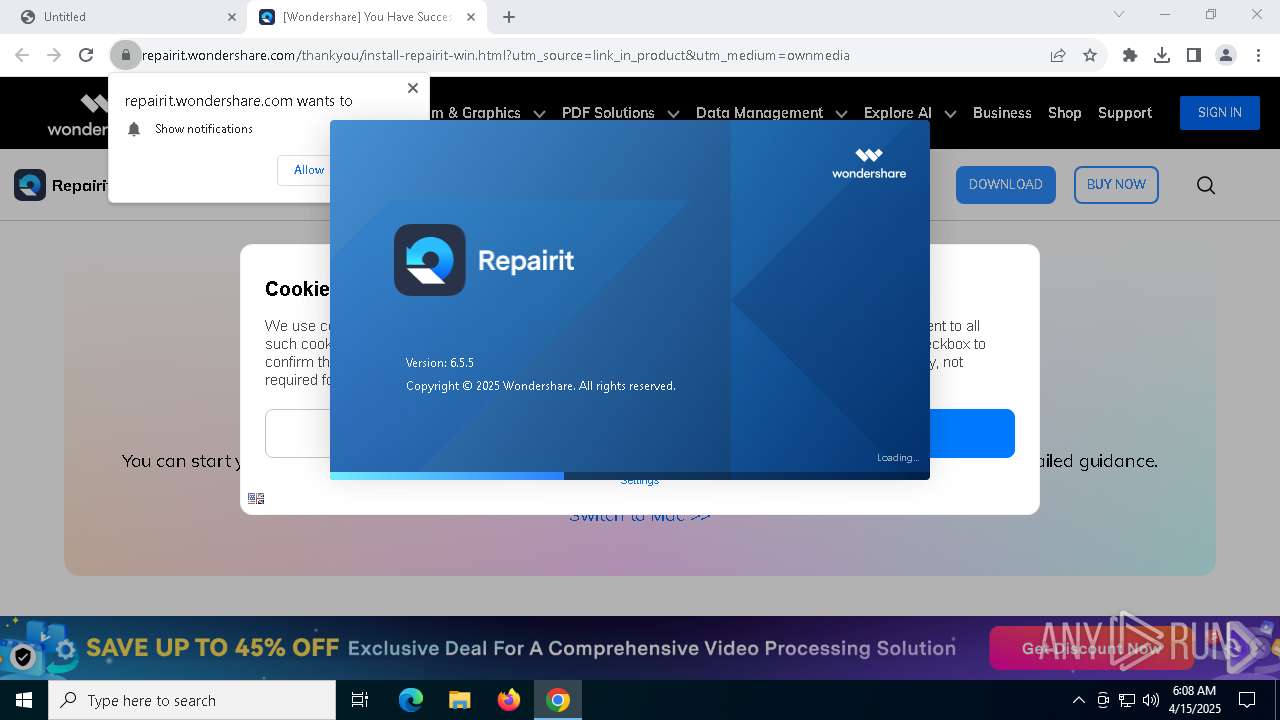Expand the Explore AI menu

click(909, 113)
